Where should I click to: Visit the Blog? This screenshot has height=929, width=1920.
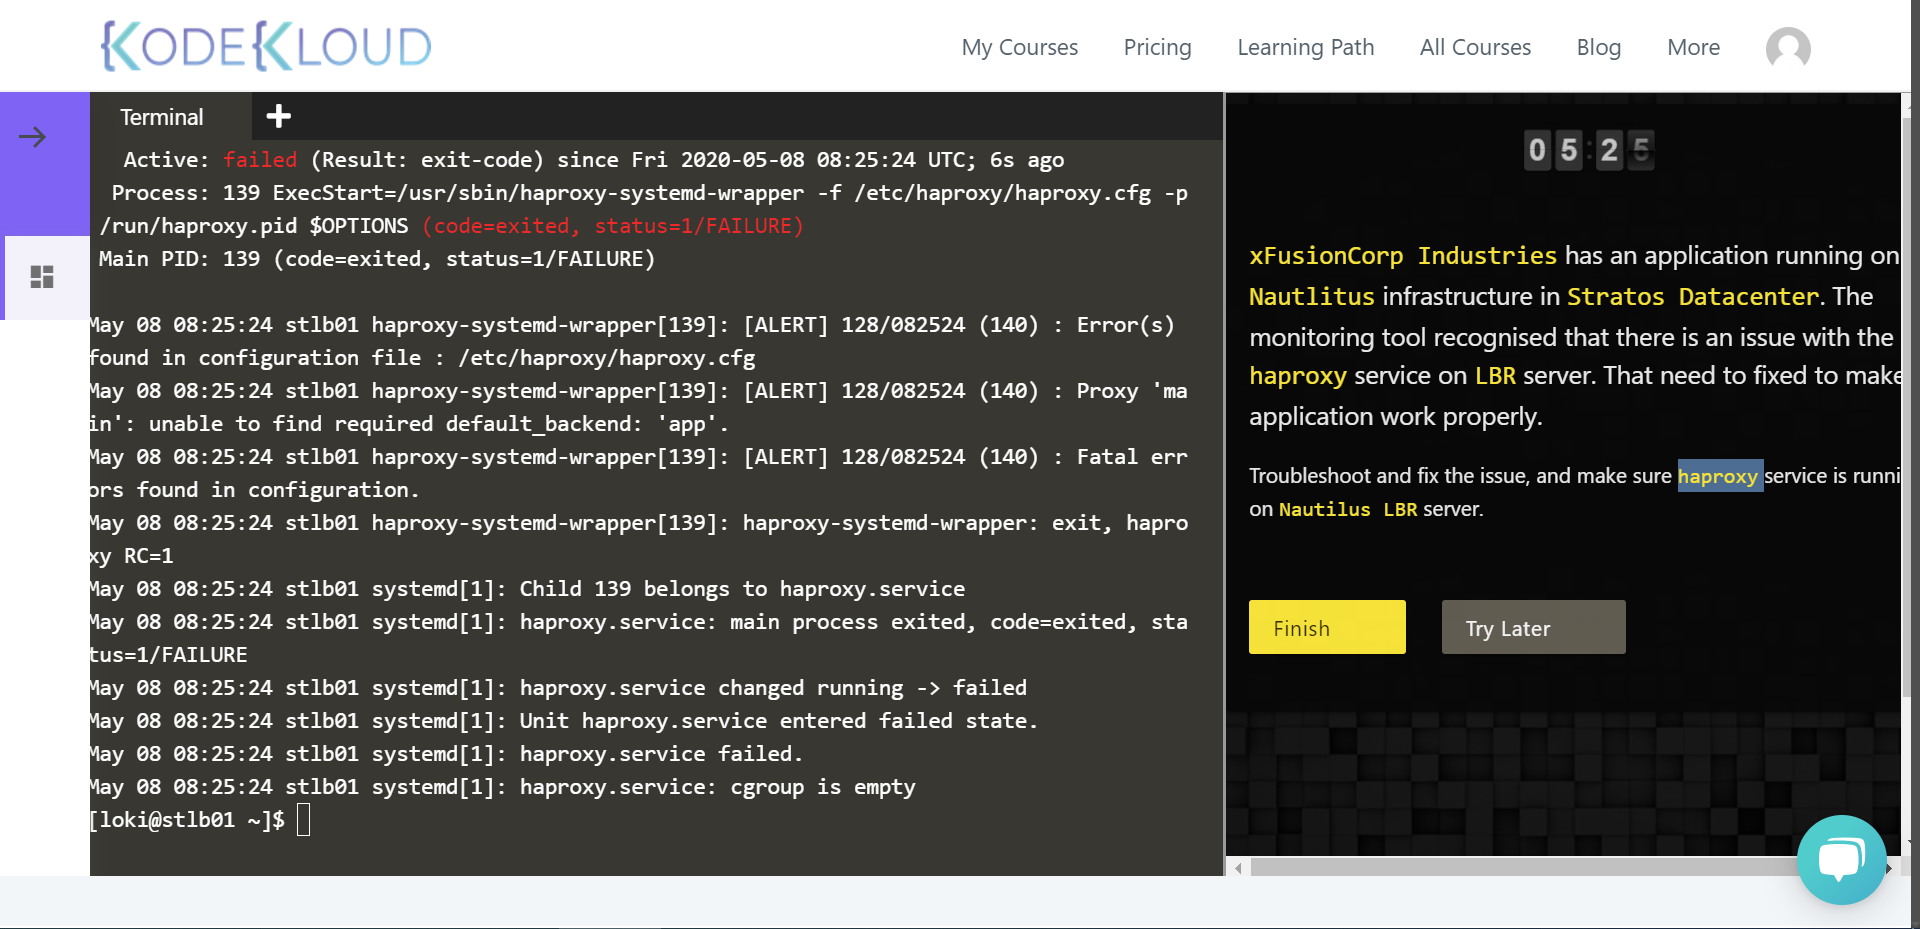tap(1598, 47)
